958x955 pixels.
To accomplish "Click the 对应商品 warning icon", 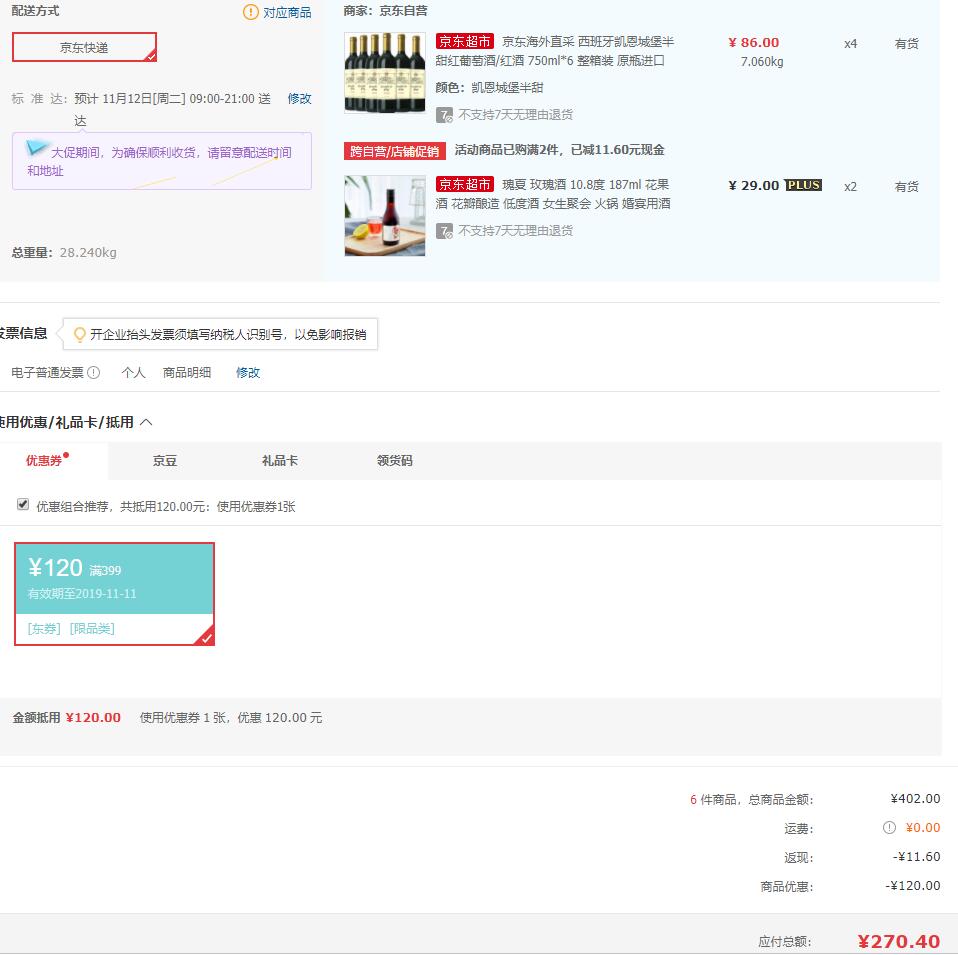I will 250,12.
